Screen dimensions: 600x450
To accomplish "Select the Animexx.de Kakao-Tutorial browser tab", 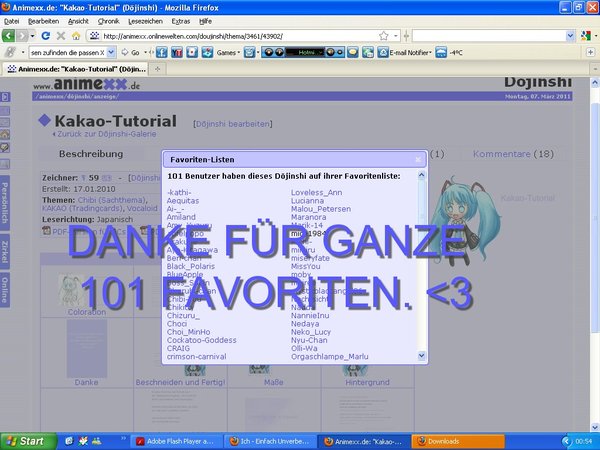I will pyautogui.click(x=76, y=69).
